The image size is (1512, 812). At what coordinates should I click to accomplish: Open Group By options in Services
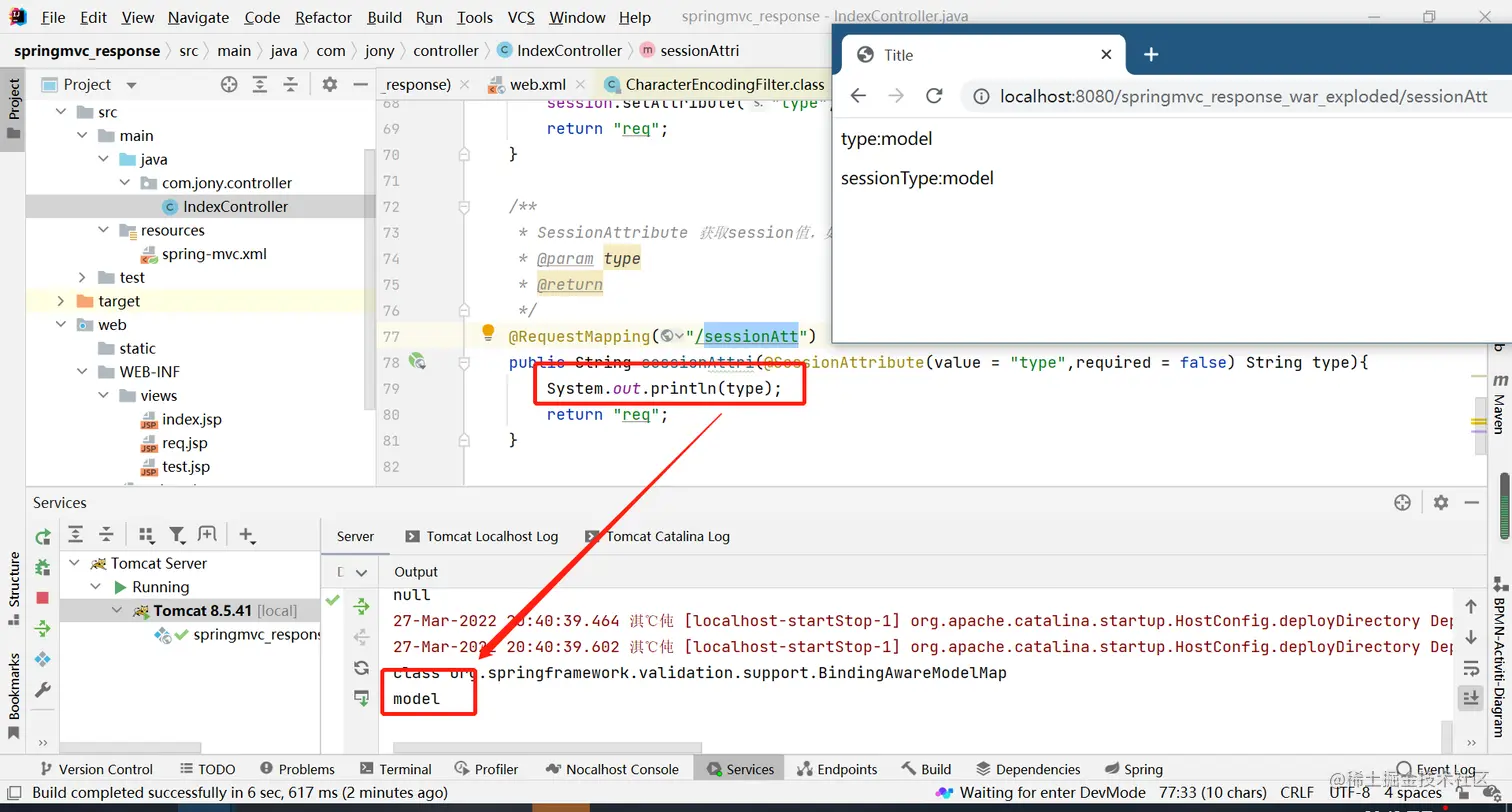(146, 535)
